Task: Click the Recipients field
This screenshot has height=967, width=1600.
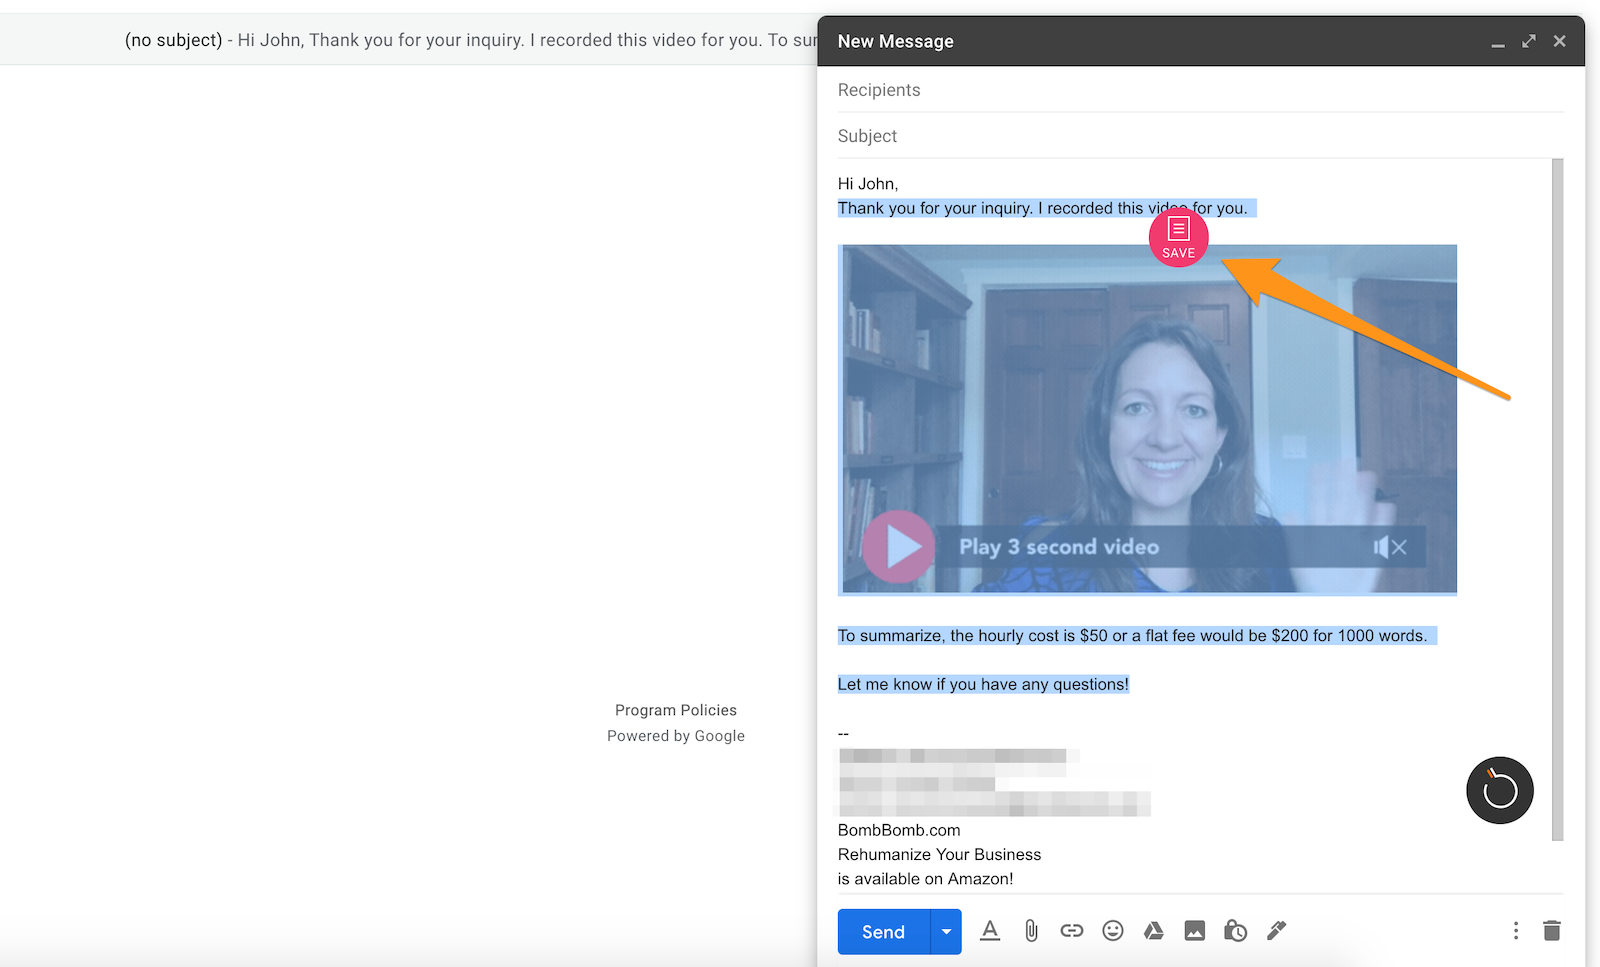Action: [1200, 90]
